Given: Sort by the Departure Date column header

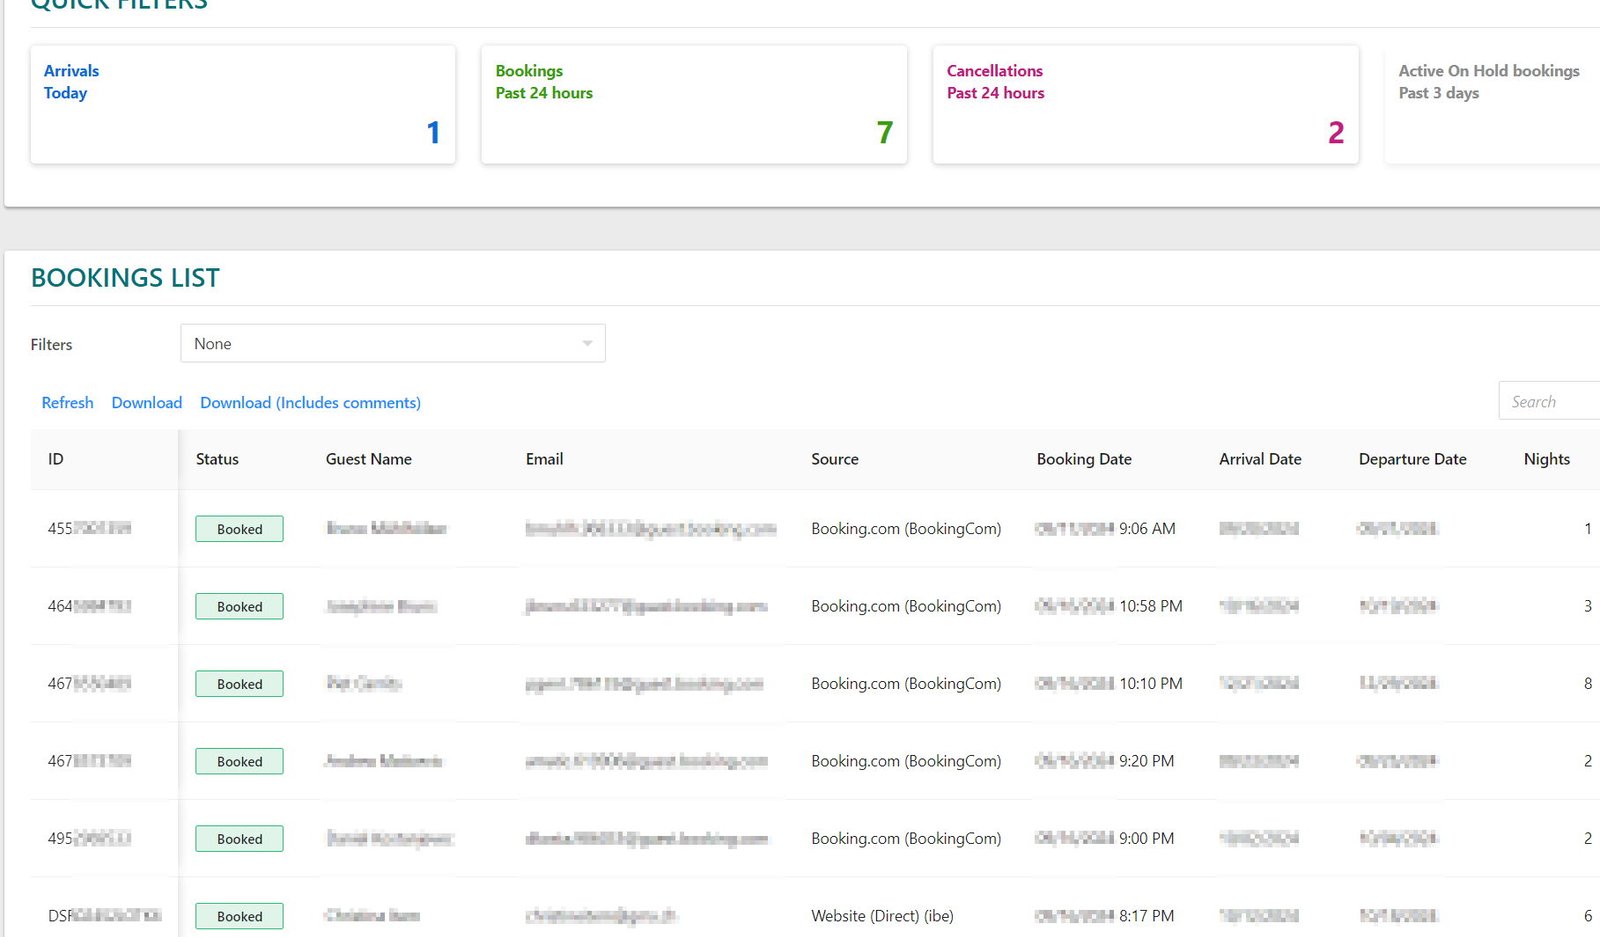Looking at the screenshot, I should pos(1412,459).
